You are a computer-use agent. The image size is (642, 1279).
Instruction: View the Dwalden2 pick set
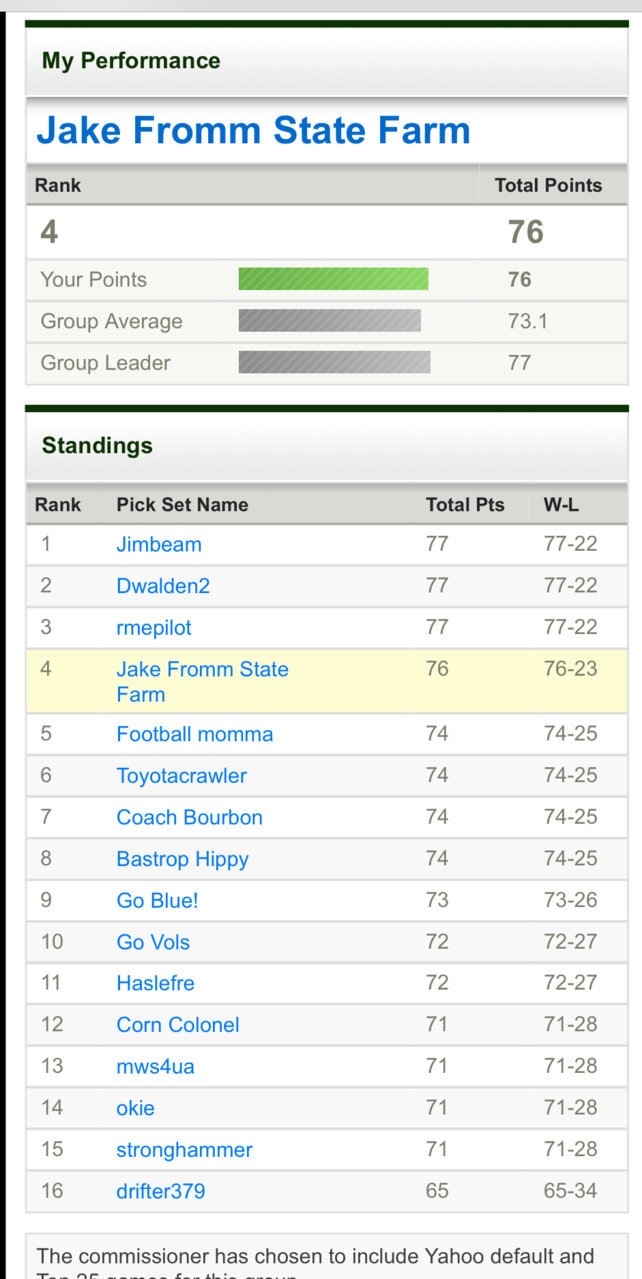click(x=163, y=586)
